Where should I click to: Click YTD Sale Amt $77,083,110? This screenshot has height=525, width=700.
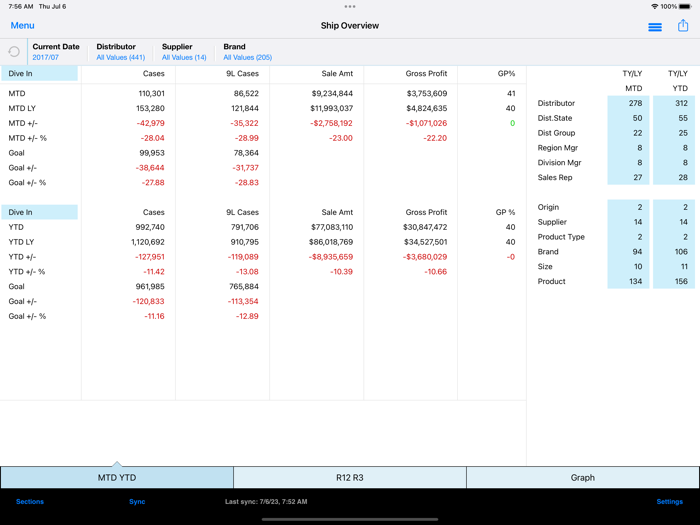tap(332, 227)
